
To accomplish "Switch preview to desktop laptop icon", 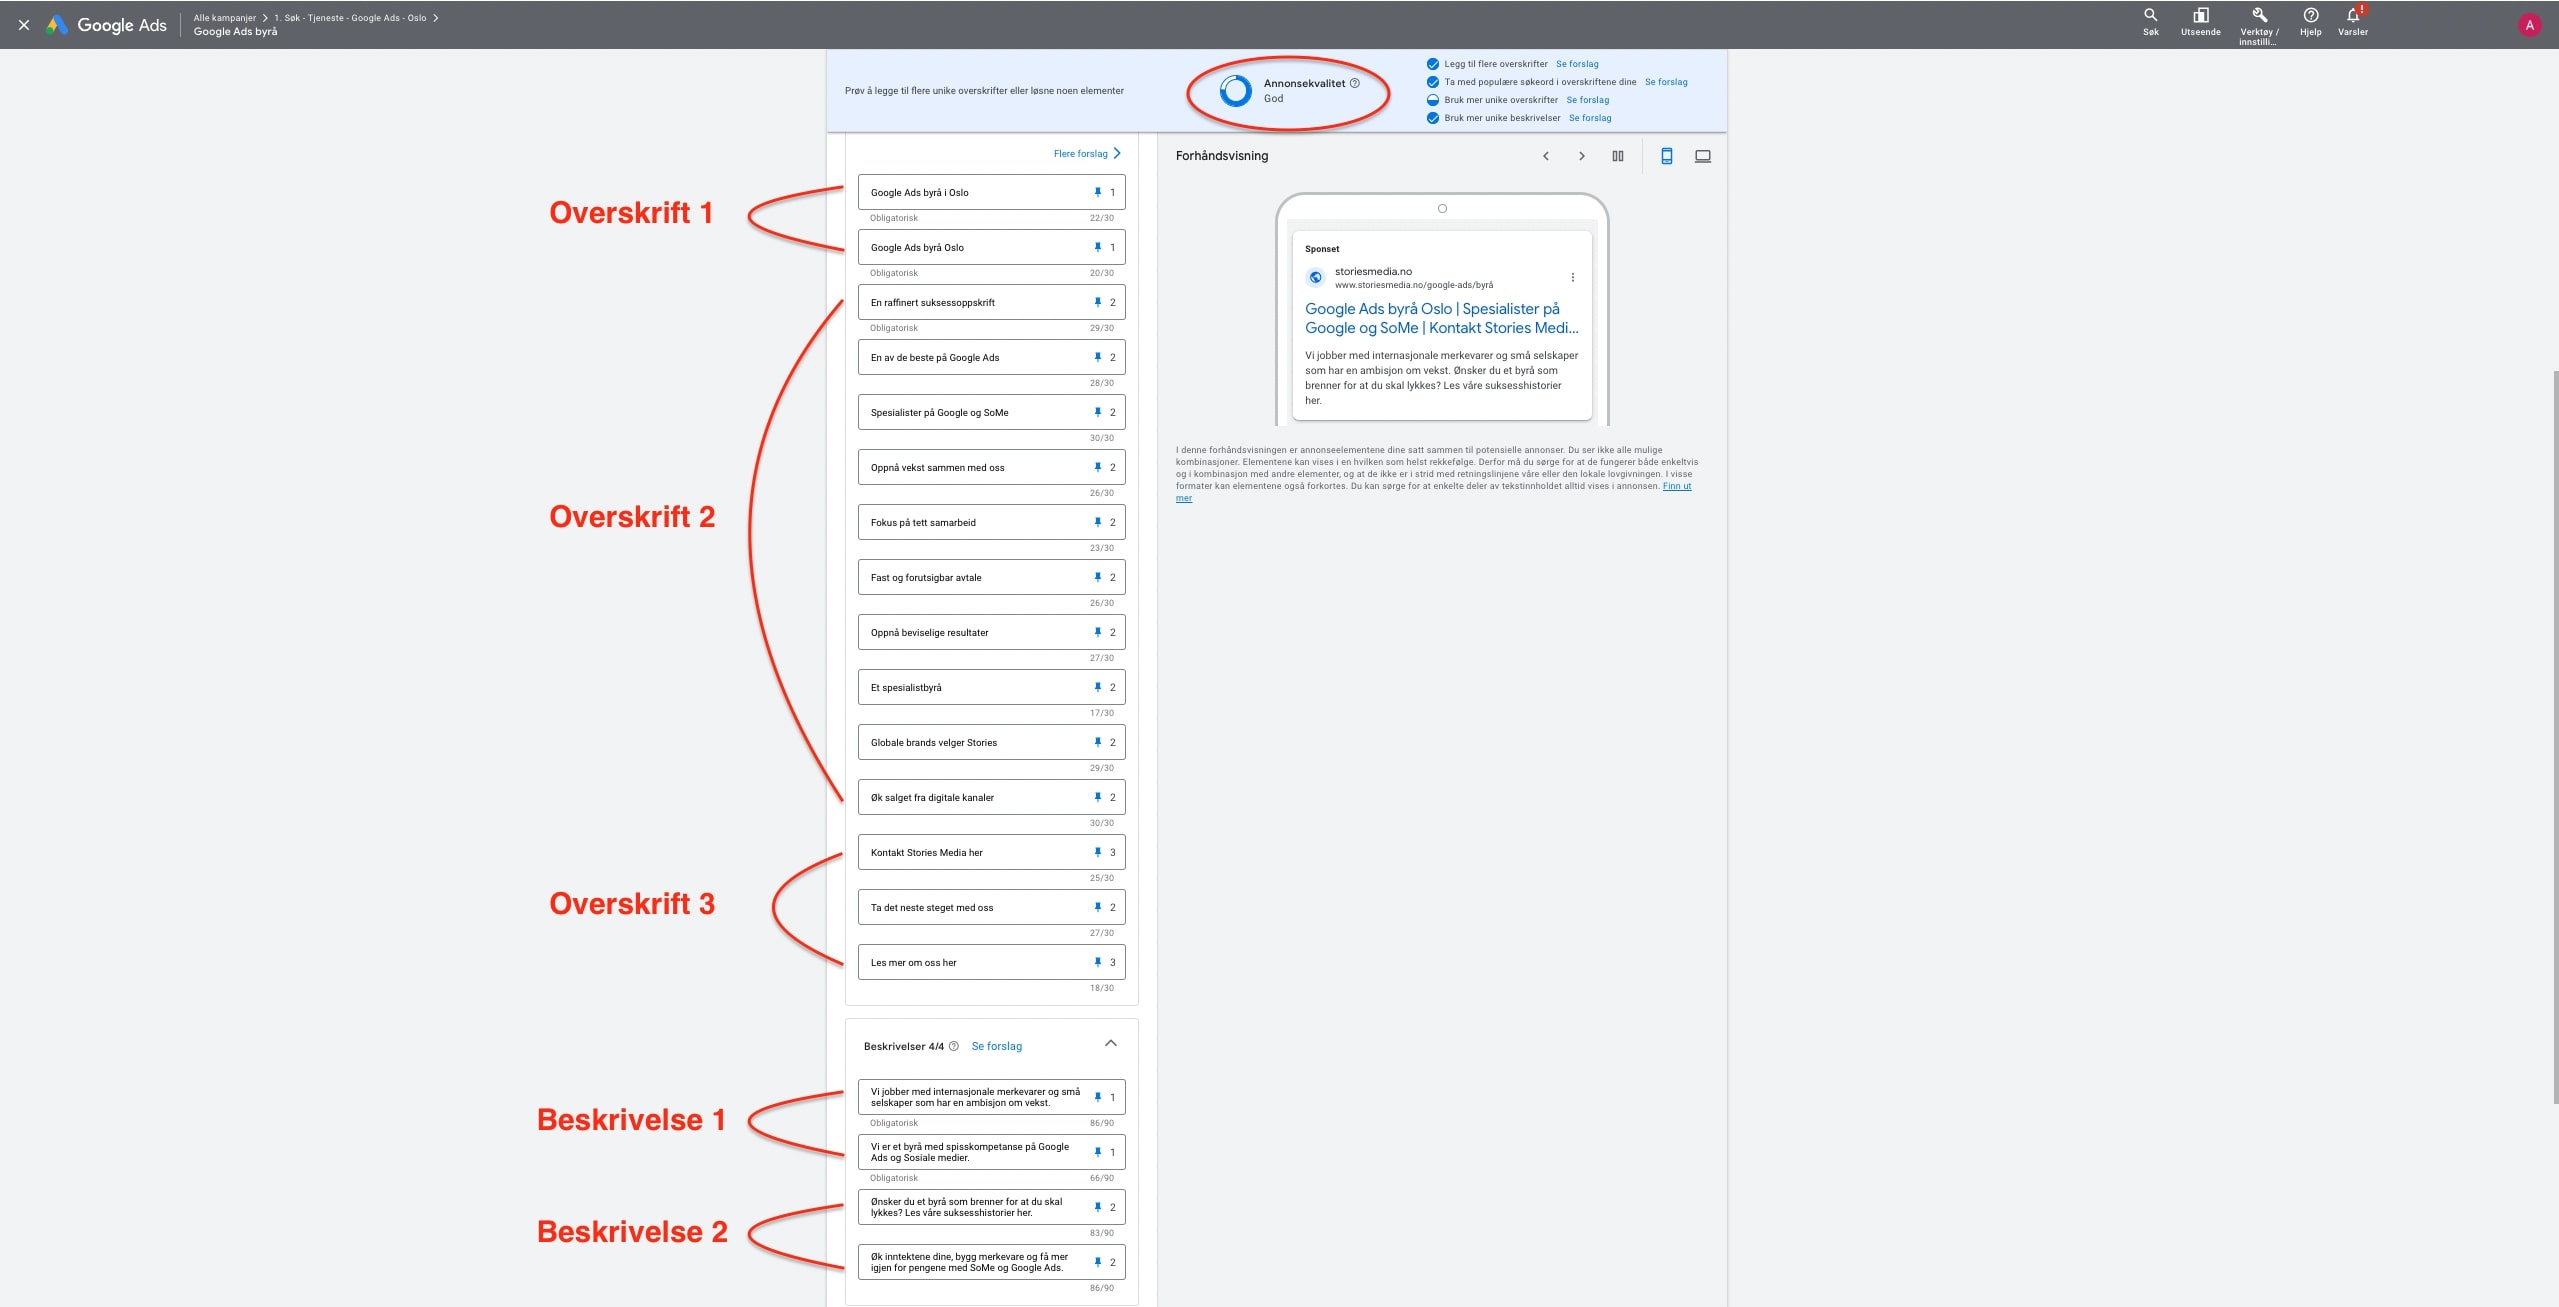I will click(1702, 156).
